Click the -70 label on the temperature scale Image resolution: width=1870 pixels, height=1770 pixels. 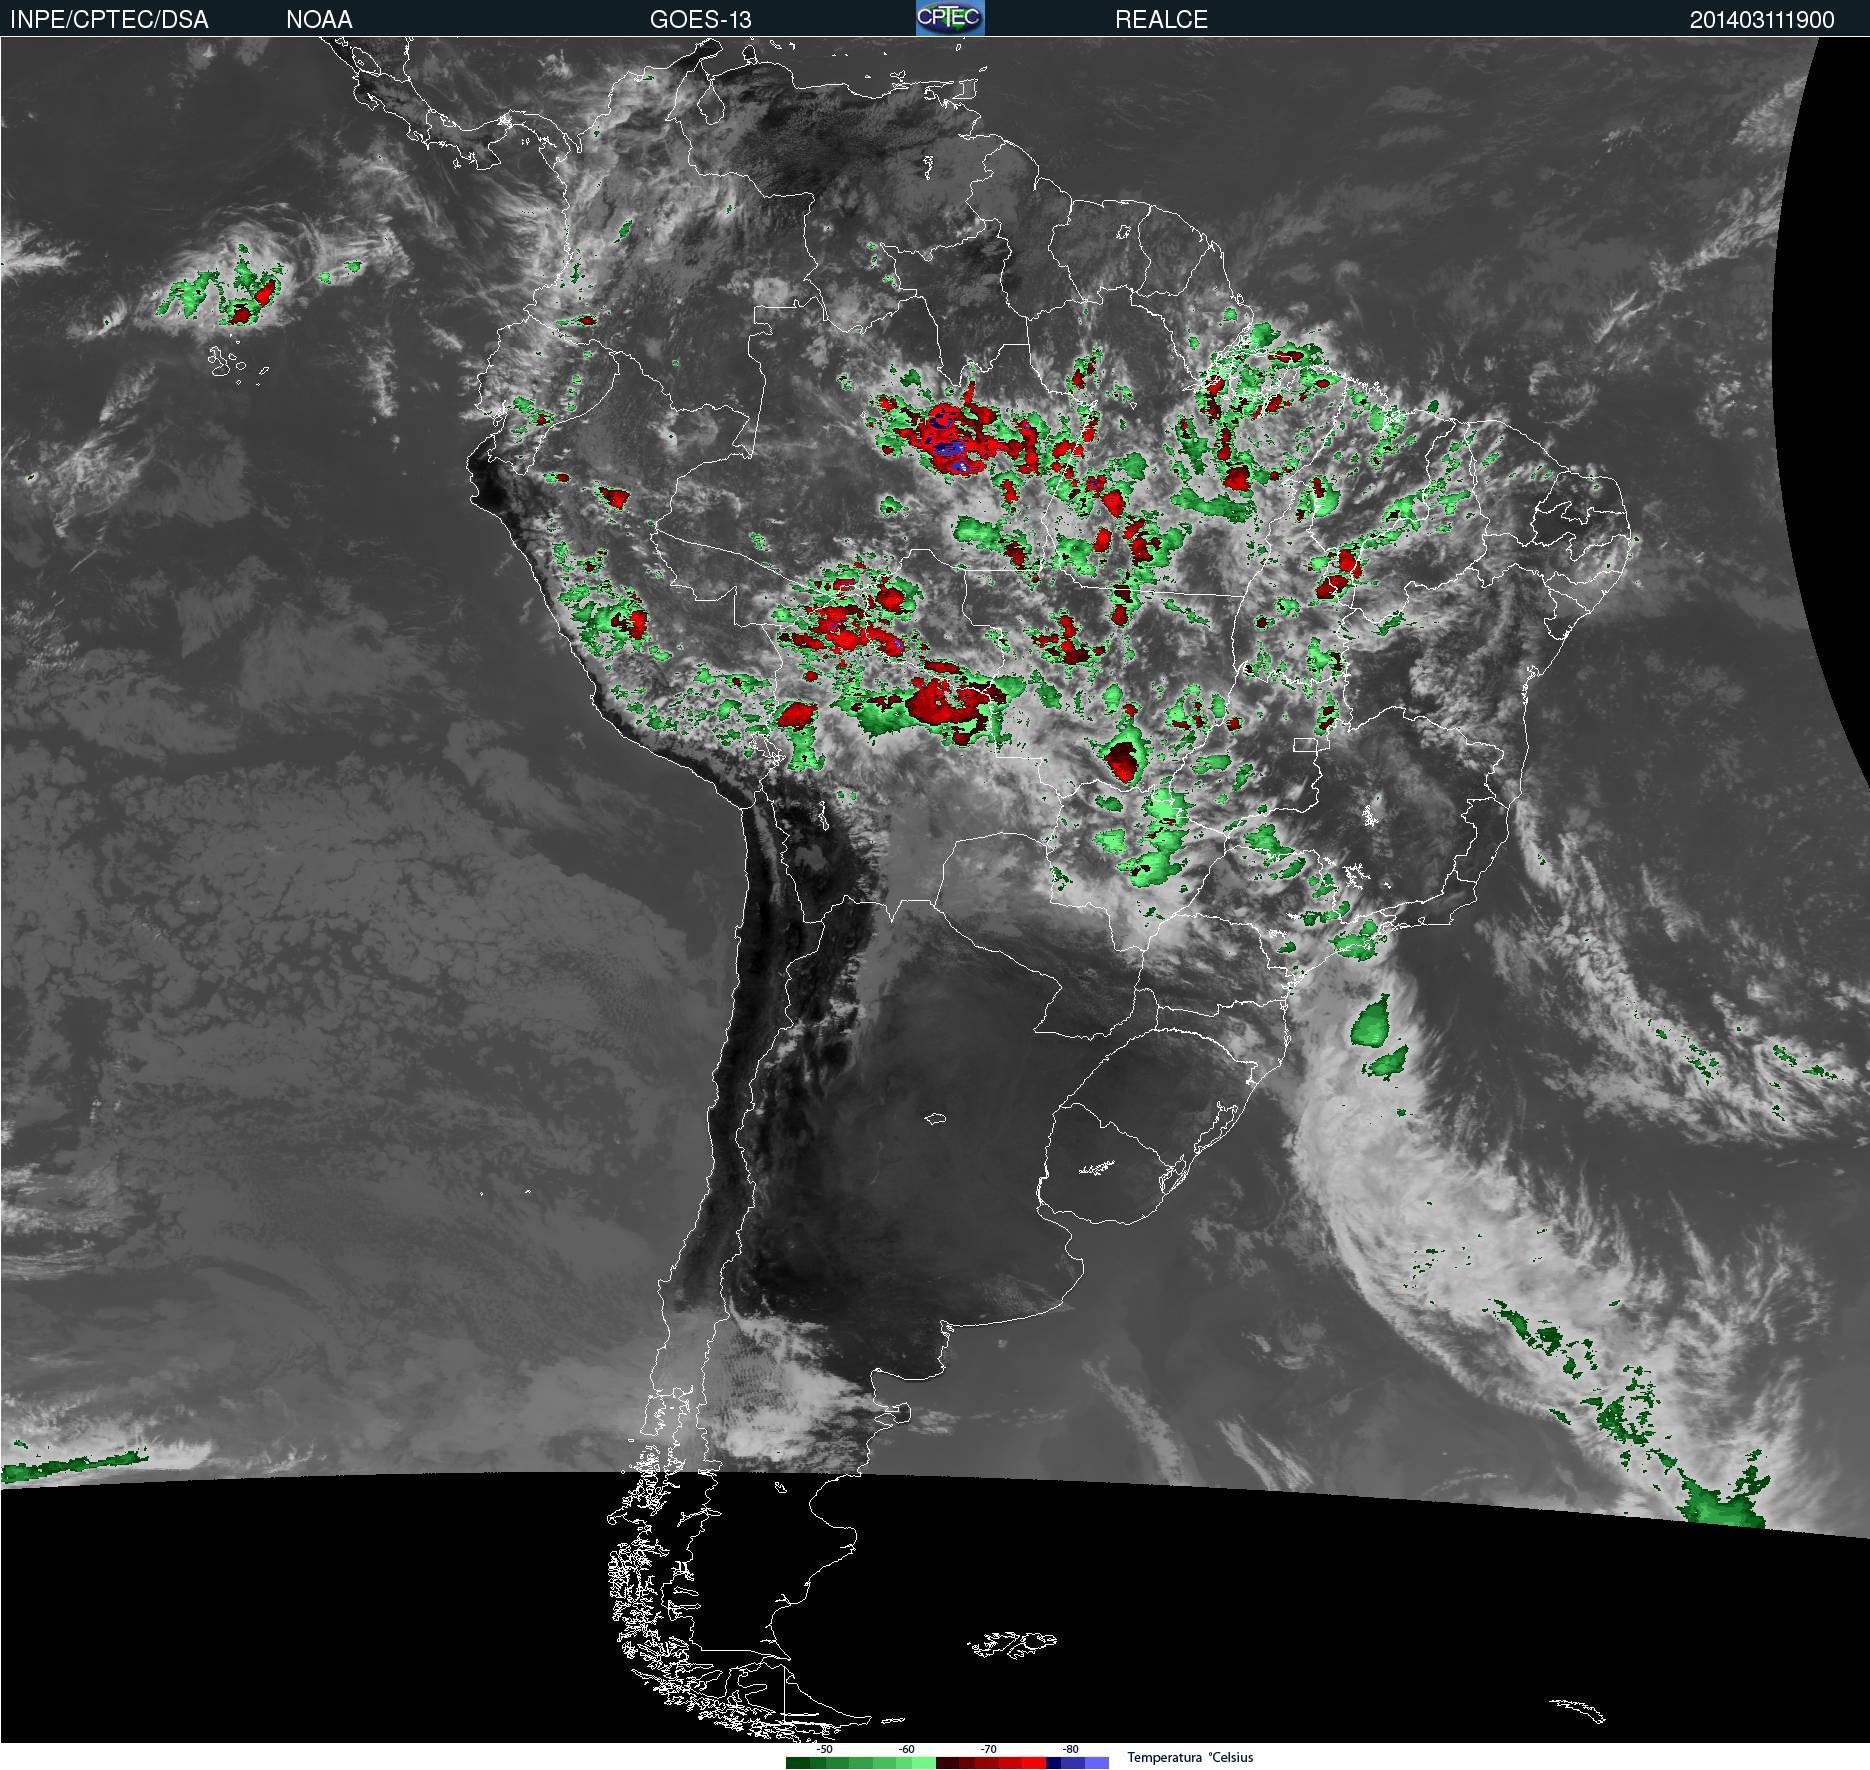tap(988, 1749)
